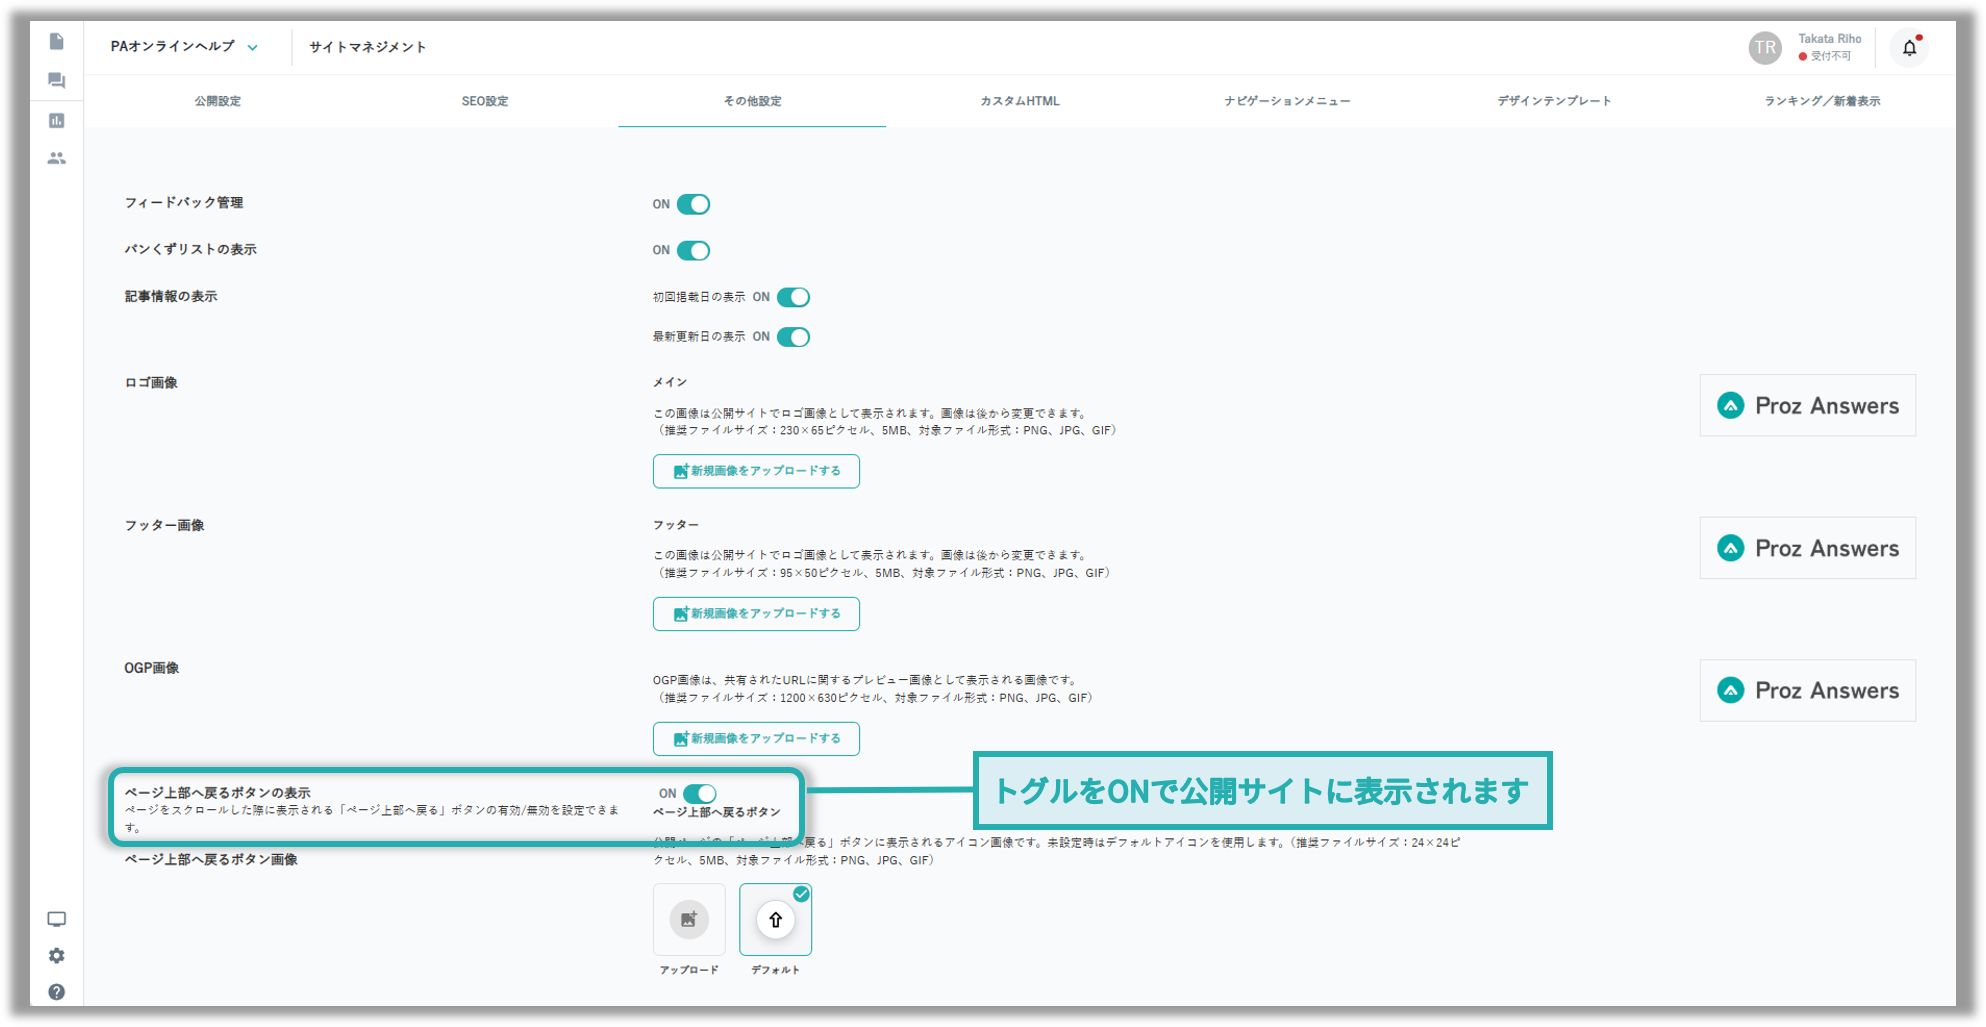
Task: Open the bar chart analytics sidebar icon
Action: (x=57, y=120)
